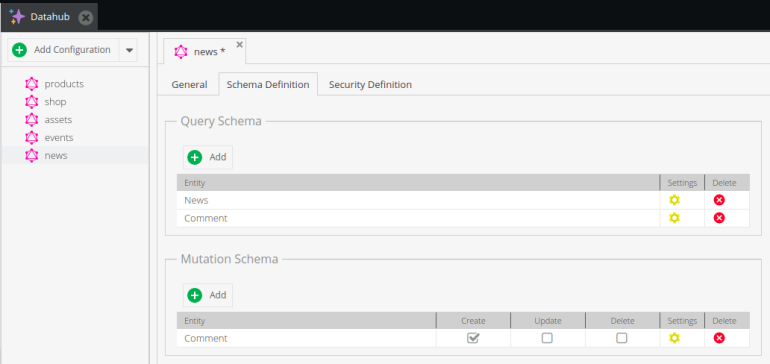Delete the Comment entity in Query Schema

point(719,218)
